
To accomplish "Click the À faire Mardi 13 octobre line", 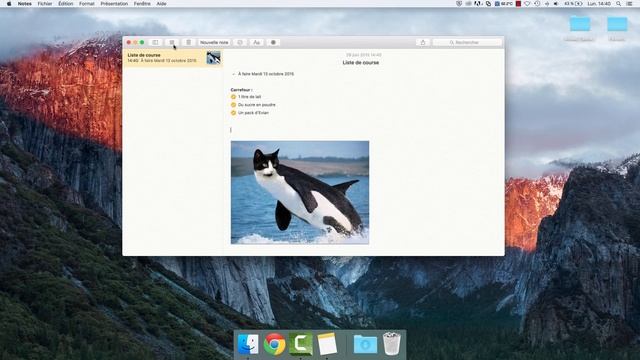I will tap(266, 74).
